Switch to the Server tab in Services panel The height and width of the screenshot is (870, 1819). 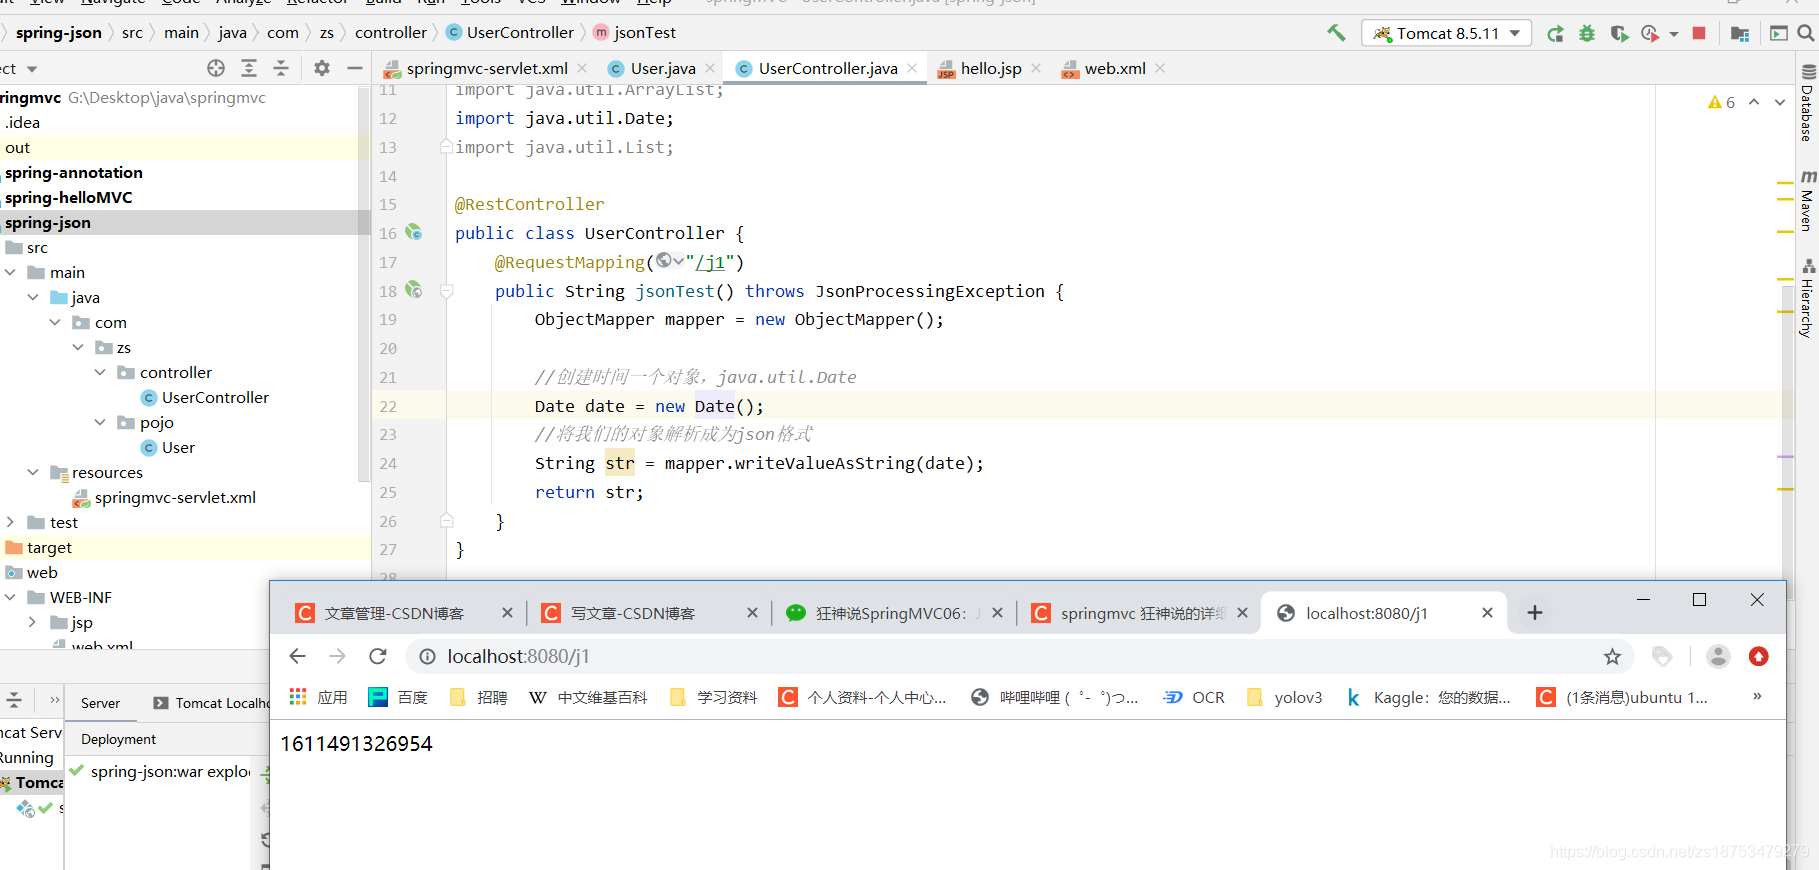point(100,703)
